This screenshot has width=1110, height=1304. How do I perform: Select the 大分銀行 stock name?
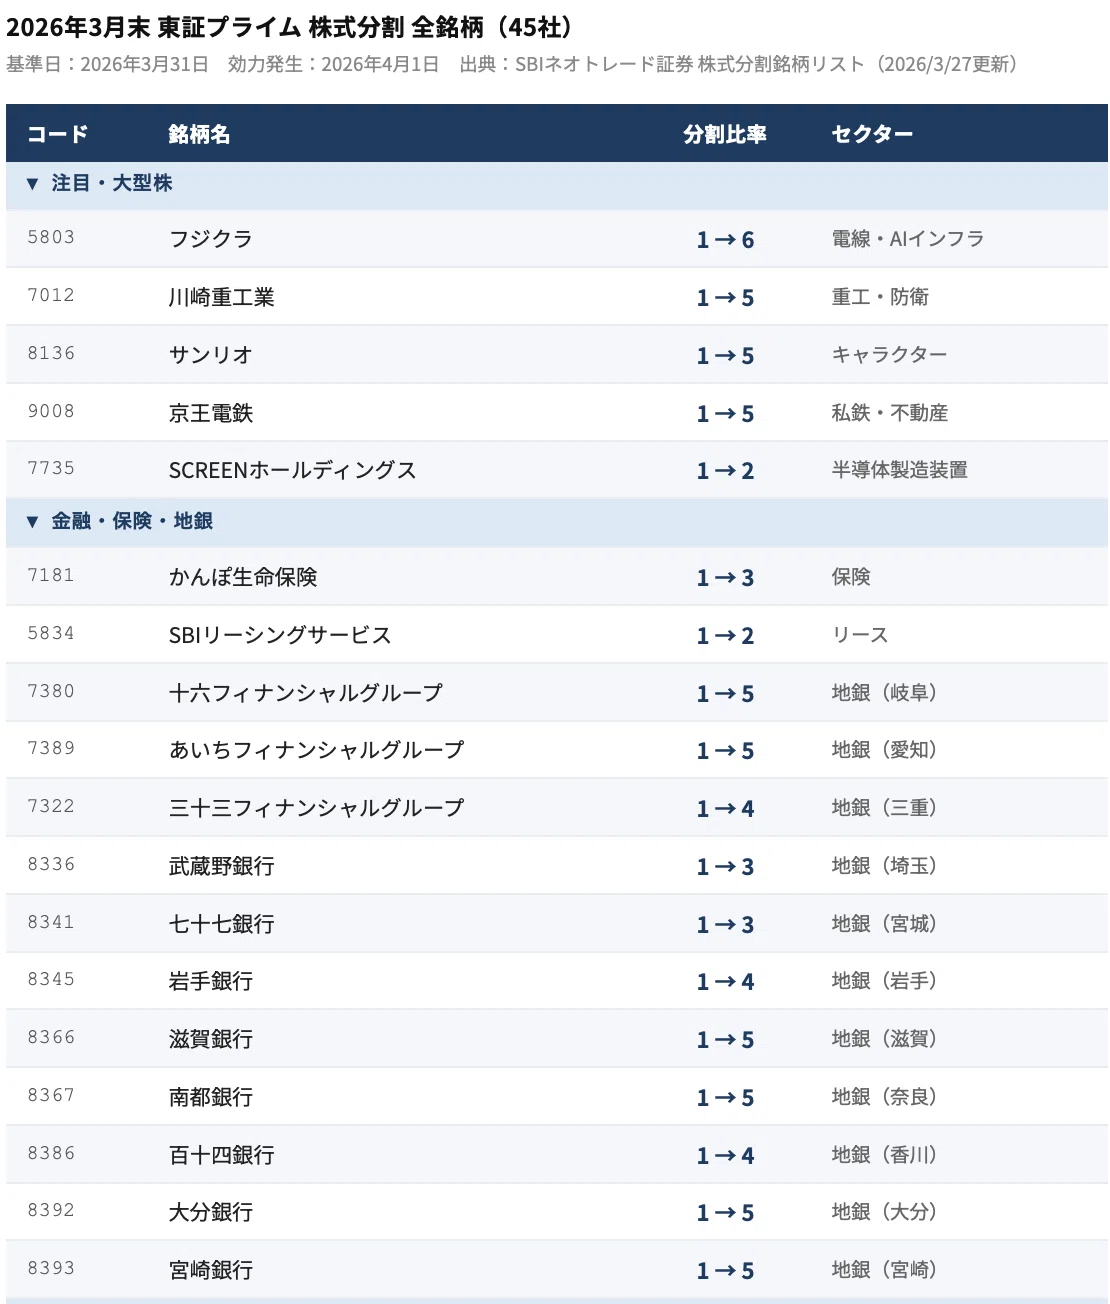211,1212
